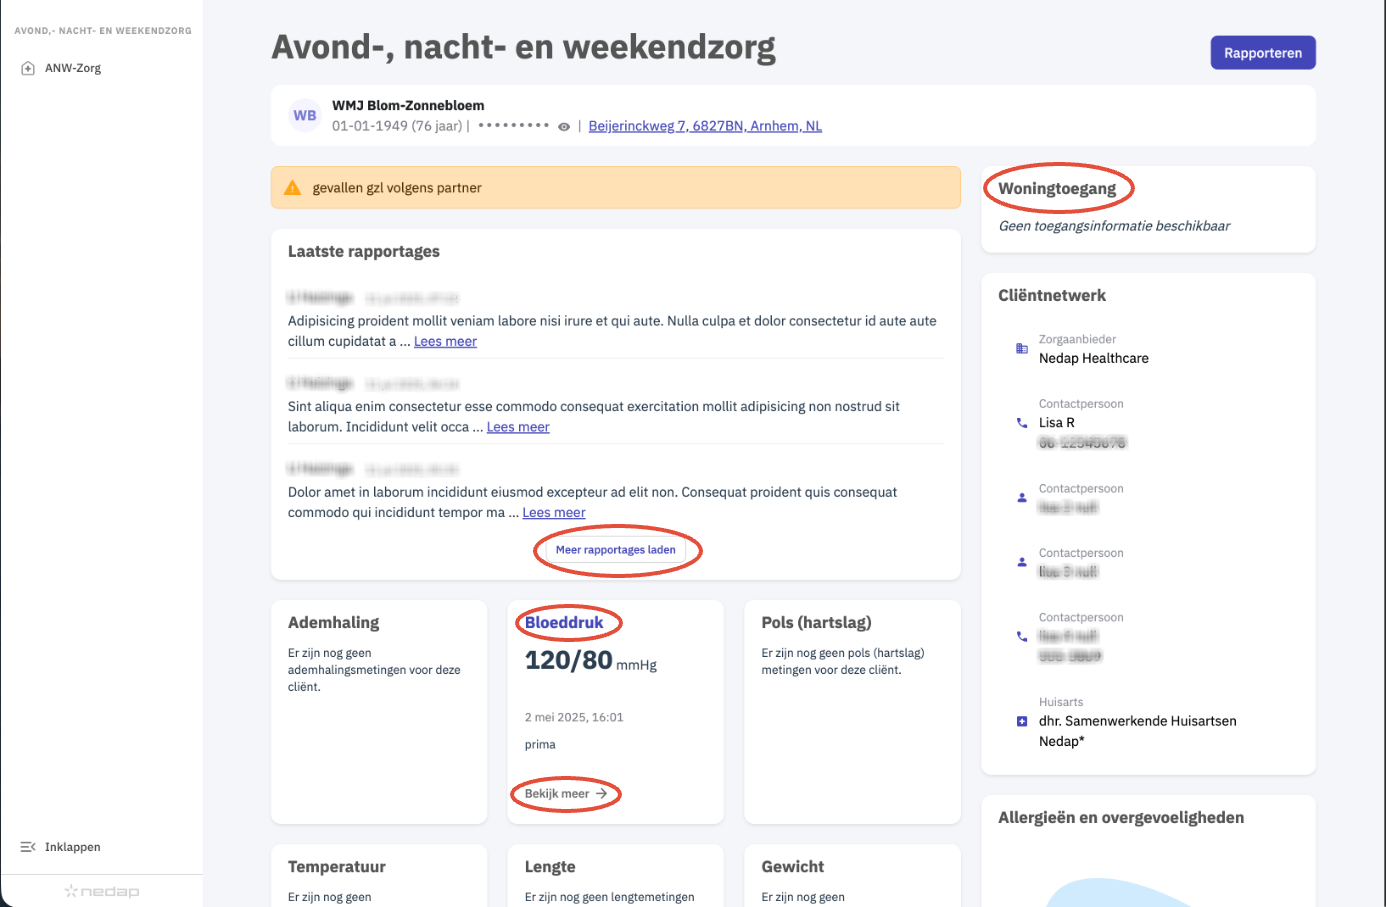Click the masked dots next to the birth date
Image resolution: width=1386 pixels, height=907 pixels.
514,126
